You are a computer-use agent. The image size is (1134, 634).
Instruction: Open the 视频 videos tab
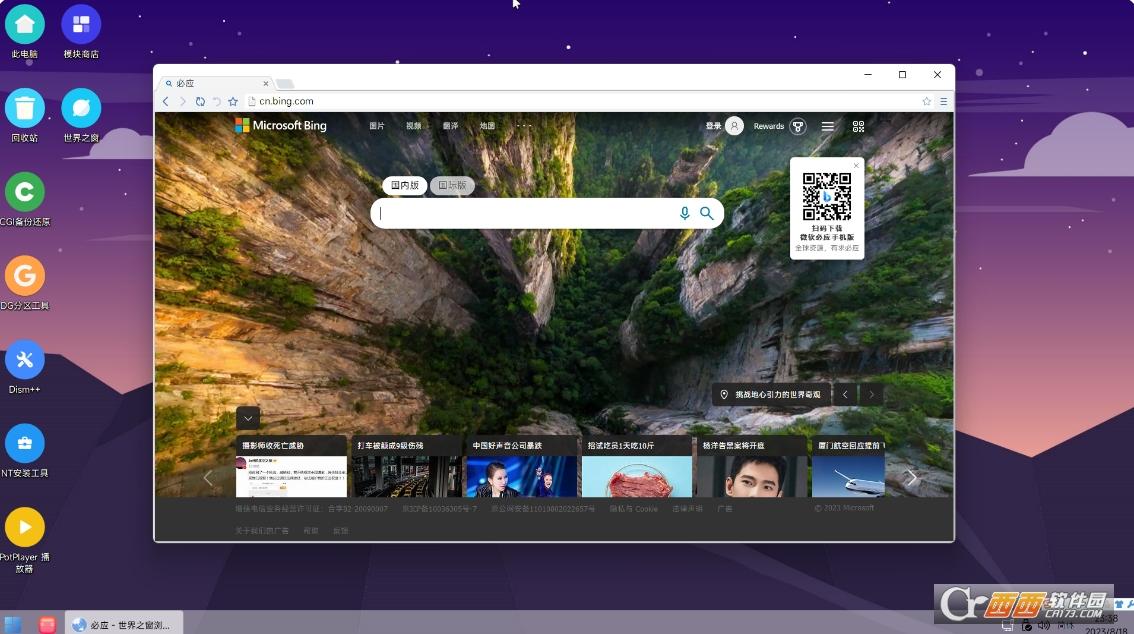[x=414, y=126]
